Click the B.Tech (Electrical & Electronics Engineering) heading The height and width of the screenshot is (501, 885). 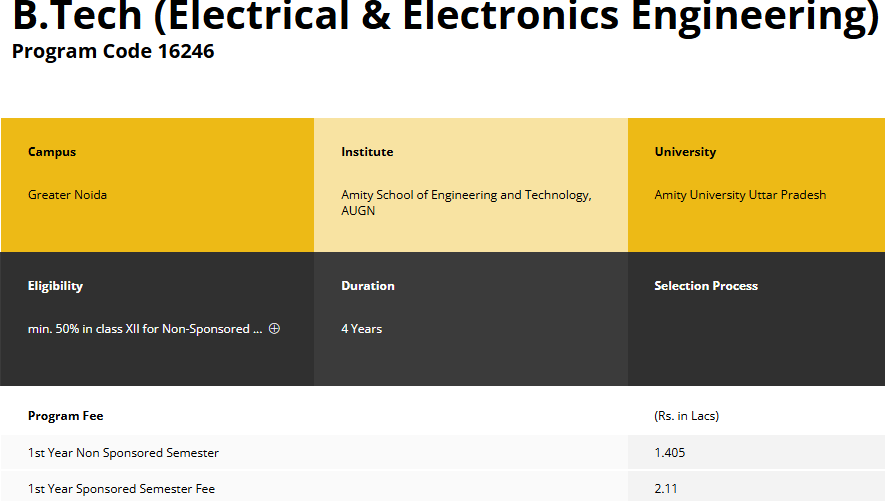(446, 17)
